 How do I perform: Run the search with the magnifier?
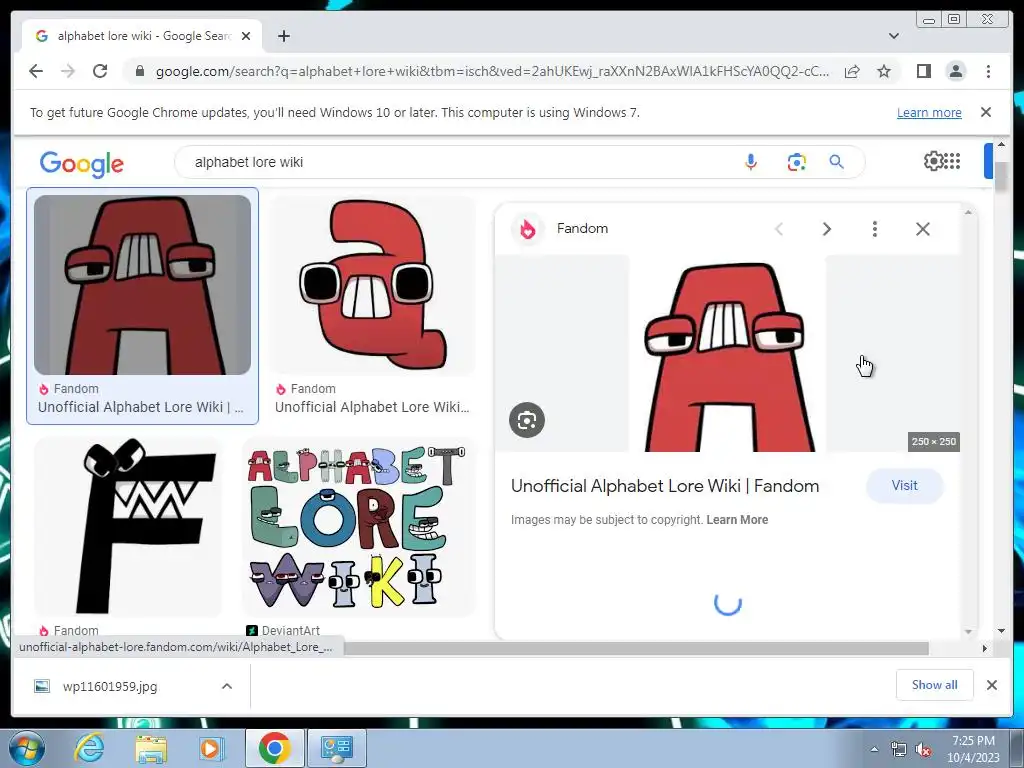tap(837, 162)
